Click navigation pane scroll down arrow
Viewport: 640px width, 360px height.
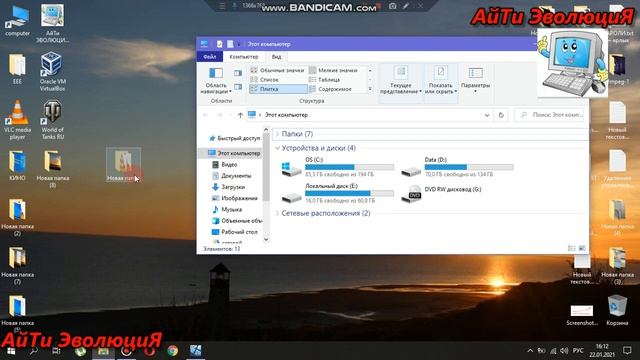[x=266, y=240]
